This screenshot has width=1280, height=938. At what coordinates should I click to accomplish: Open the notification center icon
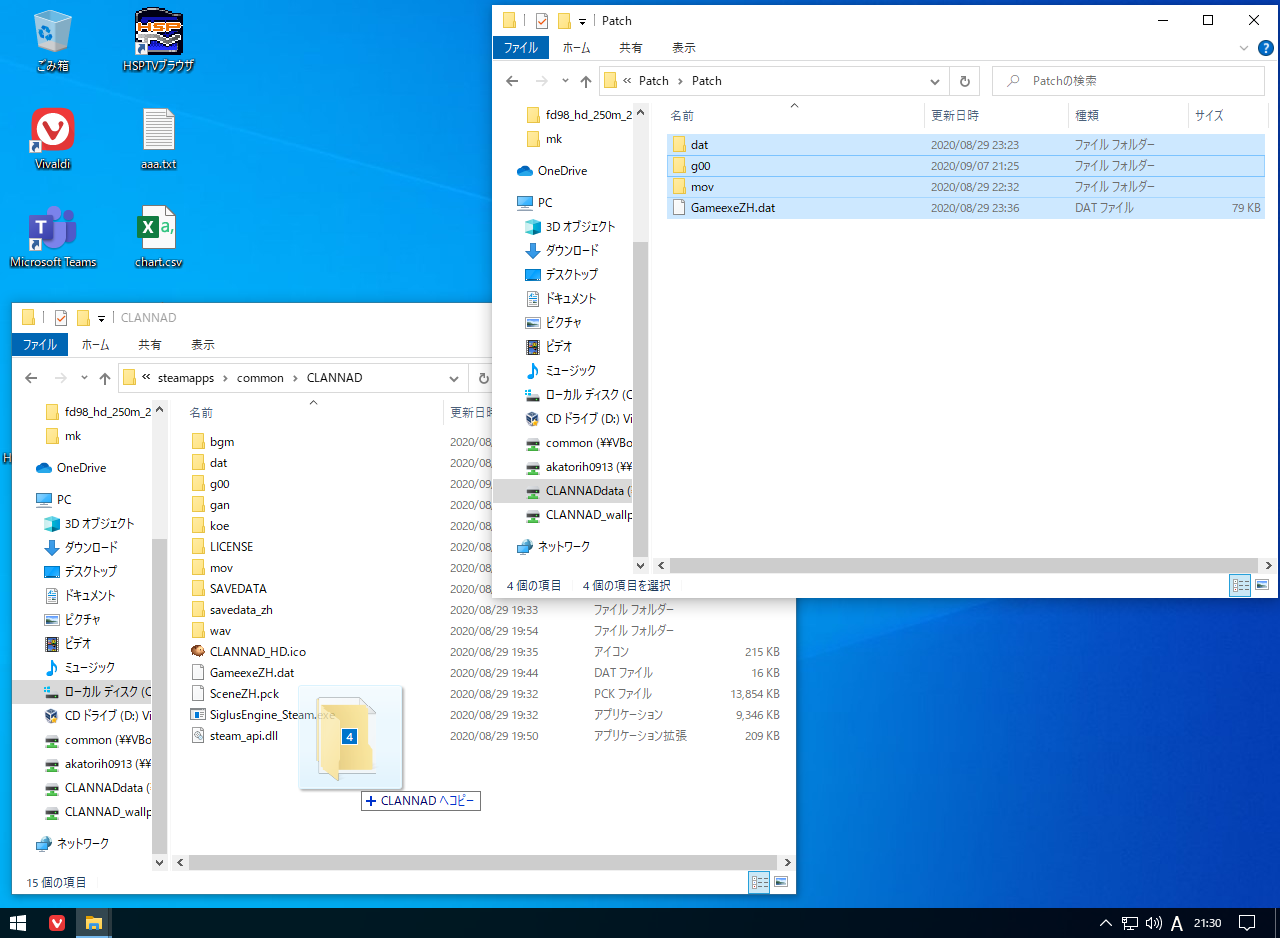(1247, 923)
